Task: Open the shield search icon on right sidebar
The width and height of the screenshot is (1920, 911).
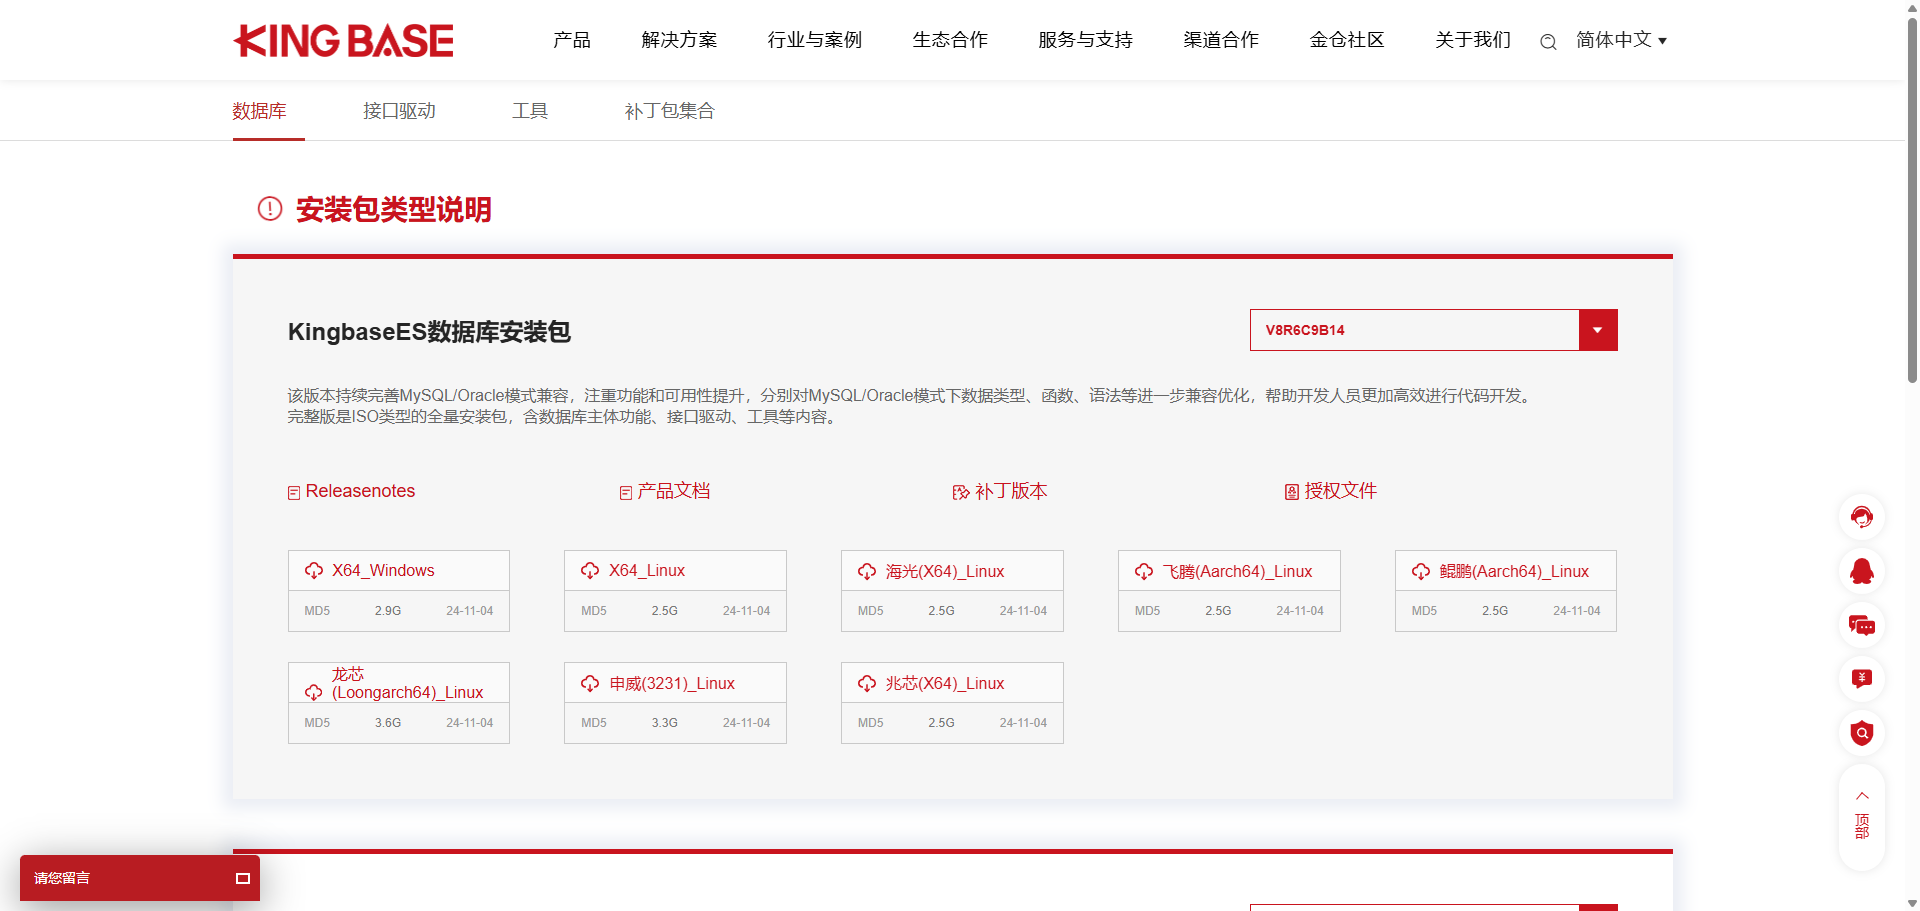Action: (1862, 733)
